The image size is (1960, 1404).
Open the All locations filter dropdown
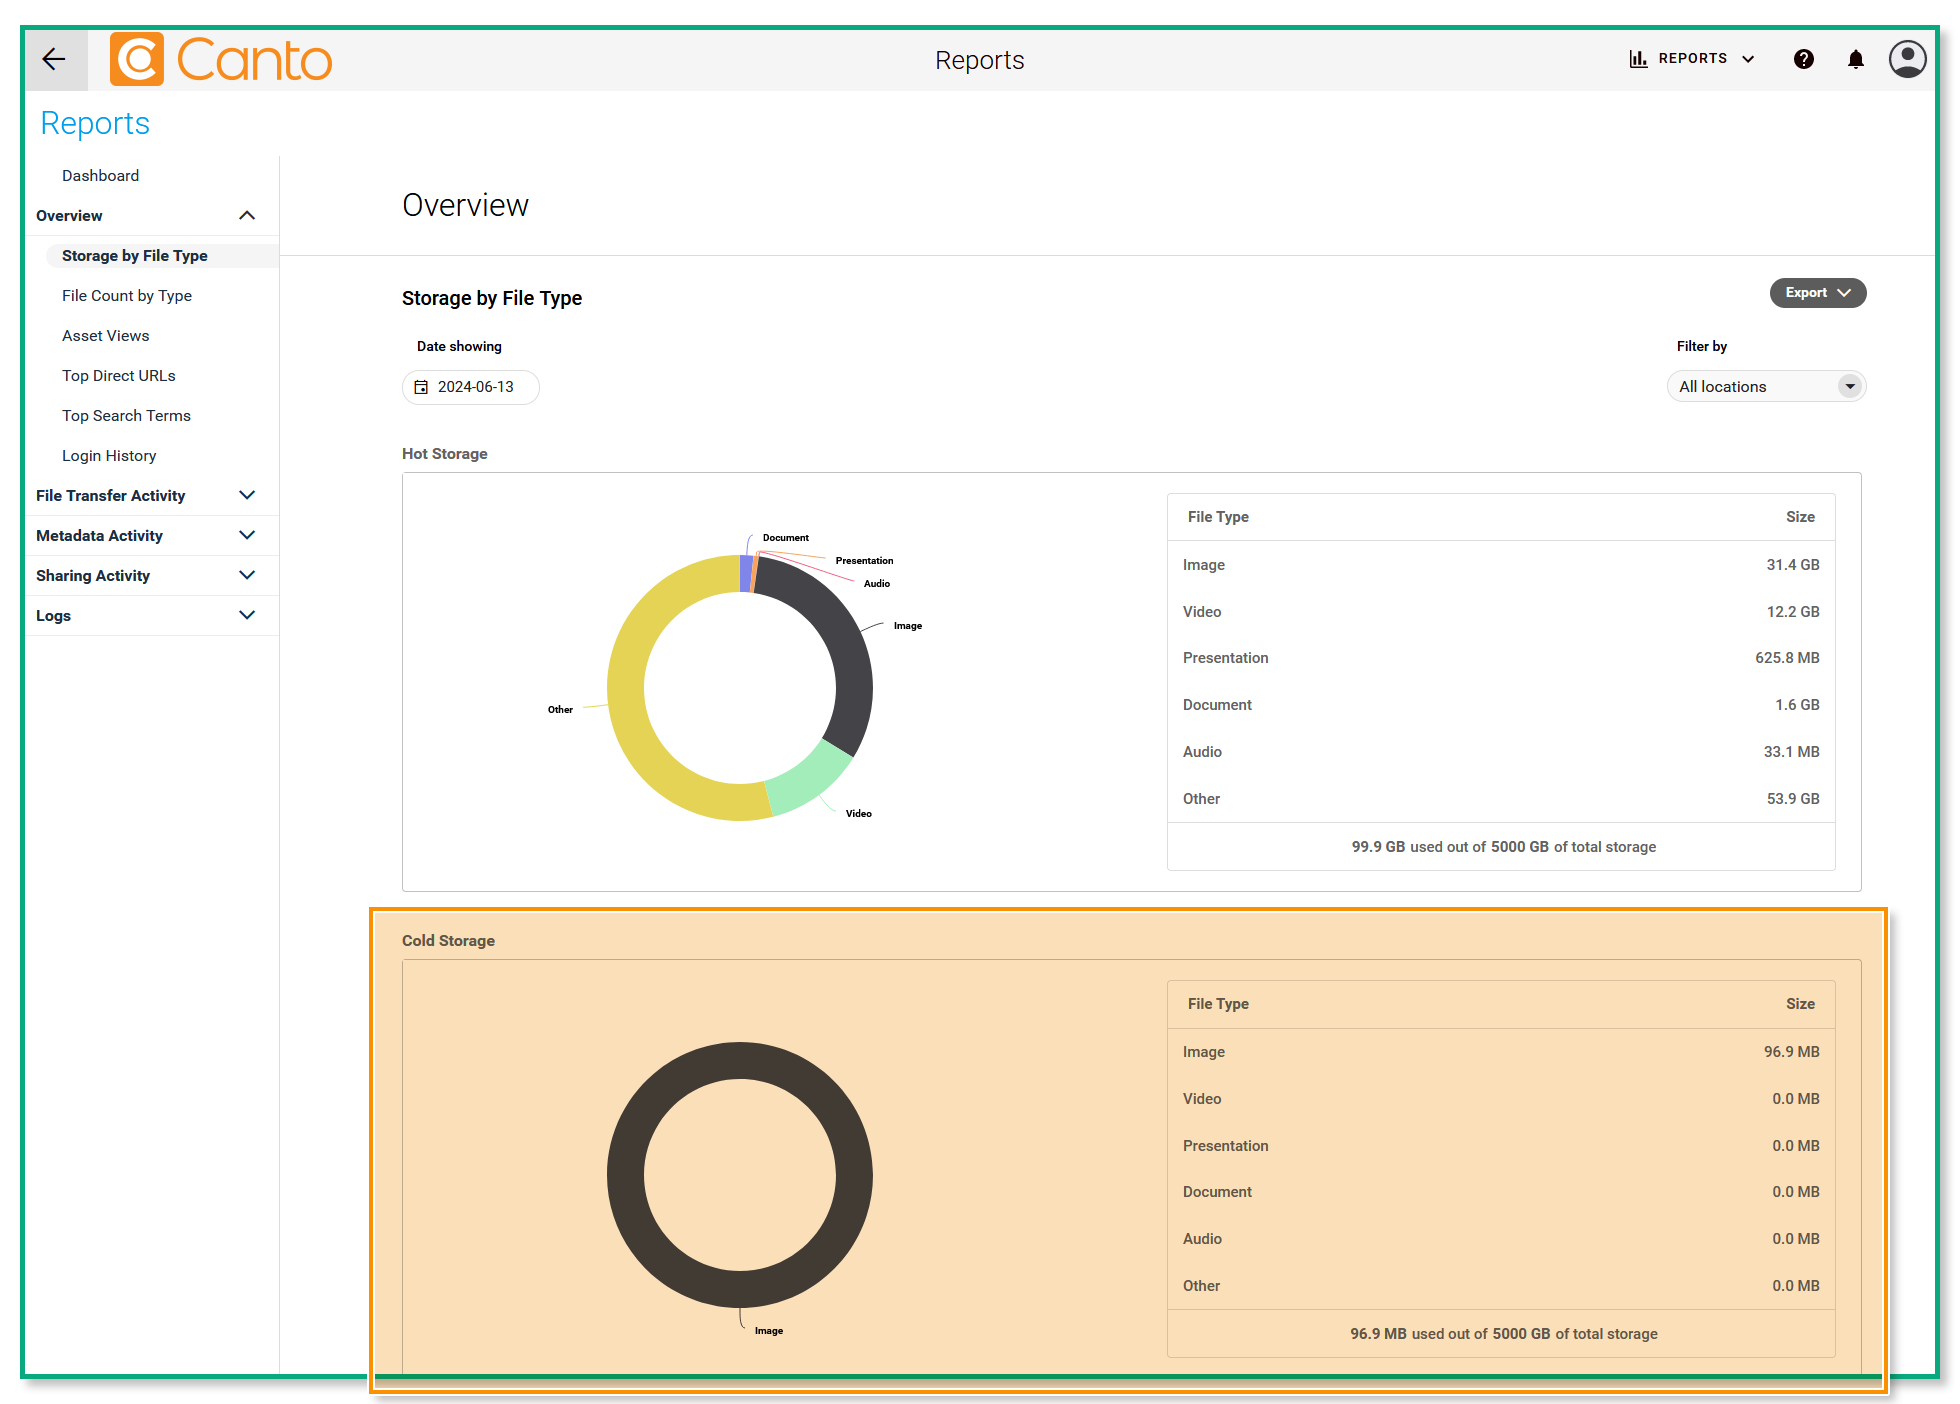[1765, 387]
